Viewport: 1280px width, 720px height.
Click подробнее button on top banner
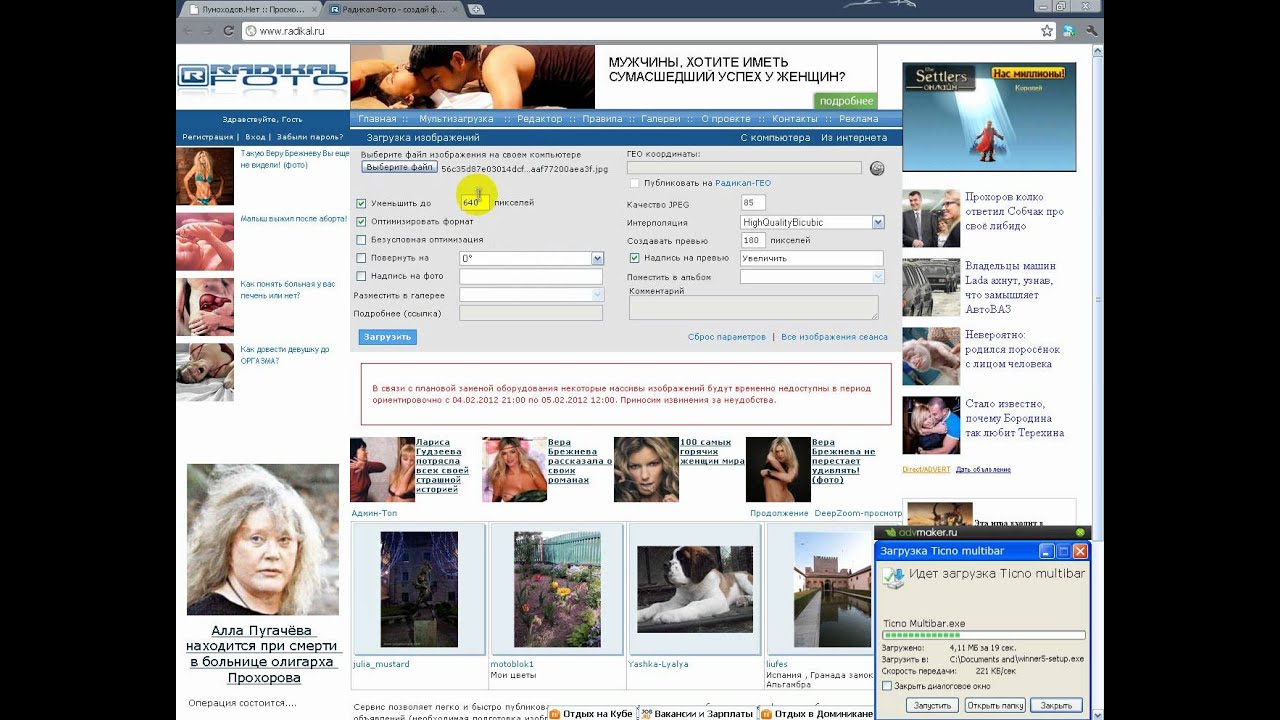click(x=846, y=101)
